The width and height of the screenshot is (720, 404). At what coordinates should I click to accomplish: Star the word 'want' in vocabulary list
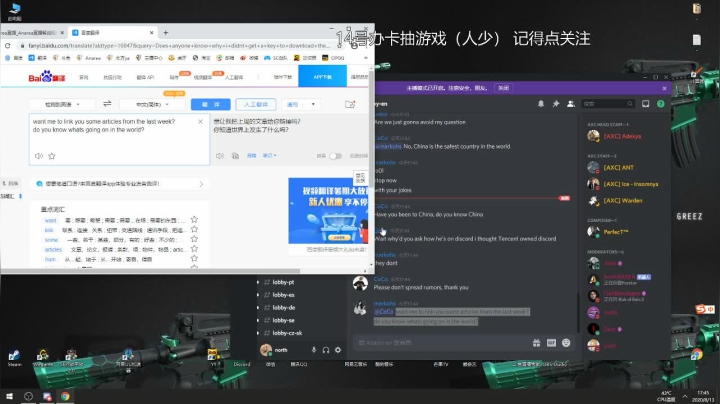(x=194, y=219)
